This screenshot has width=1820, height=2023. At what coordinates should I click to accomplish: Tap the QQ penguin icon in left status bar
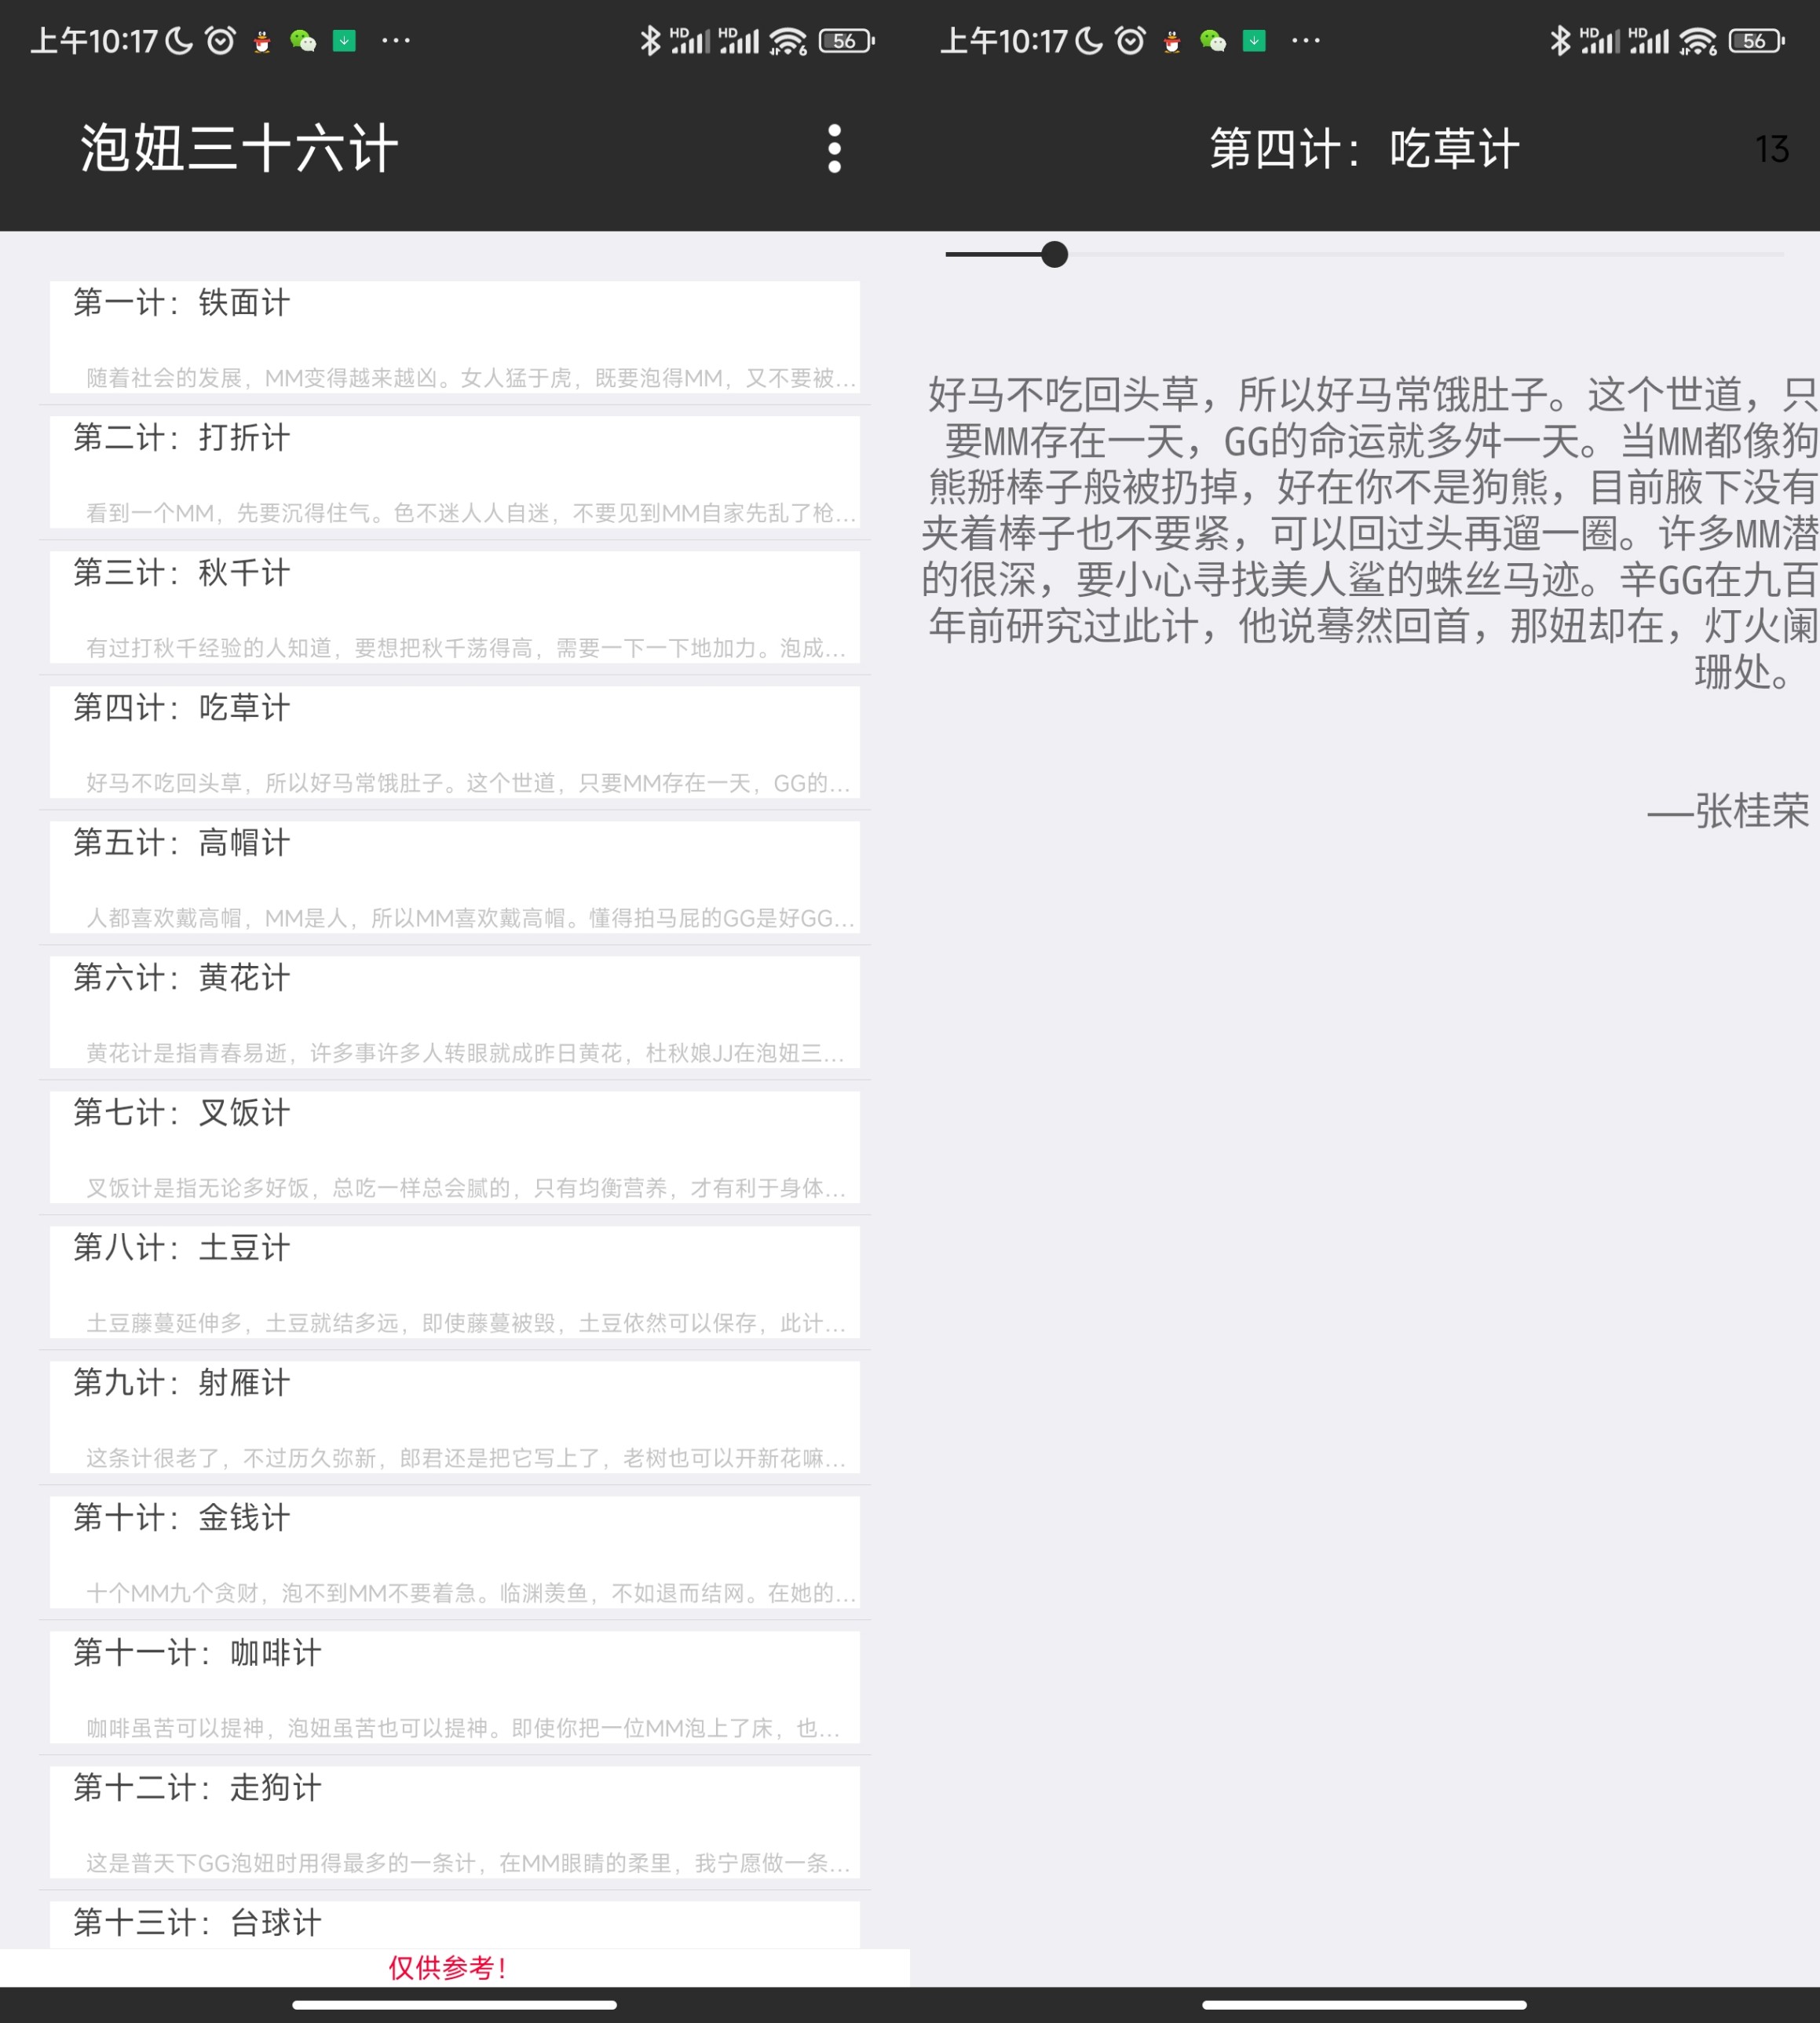(x=262, y=41)
